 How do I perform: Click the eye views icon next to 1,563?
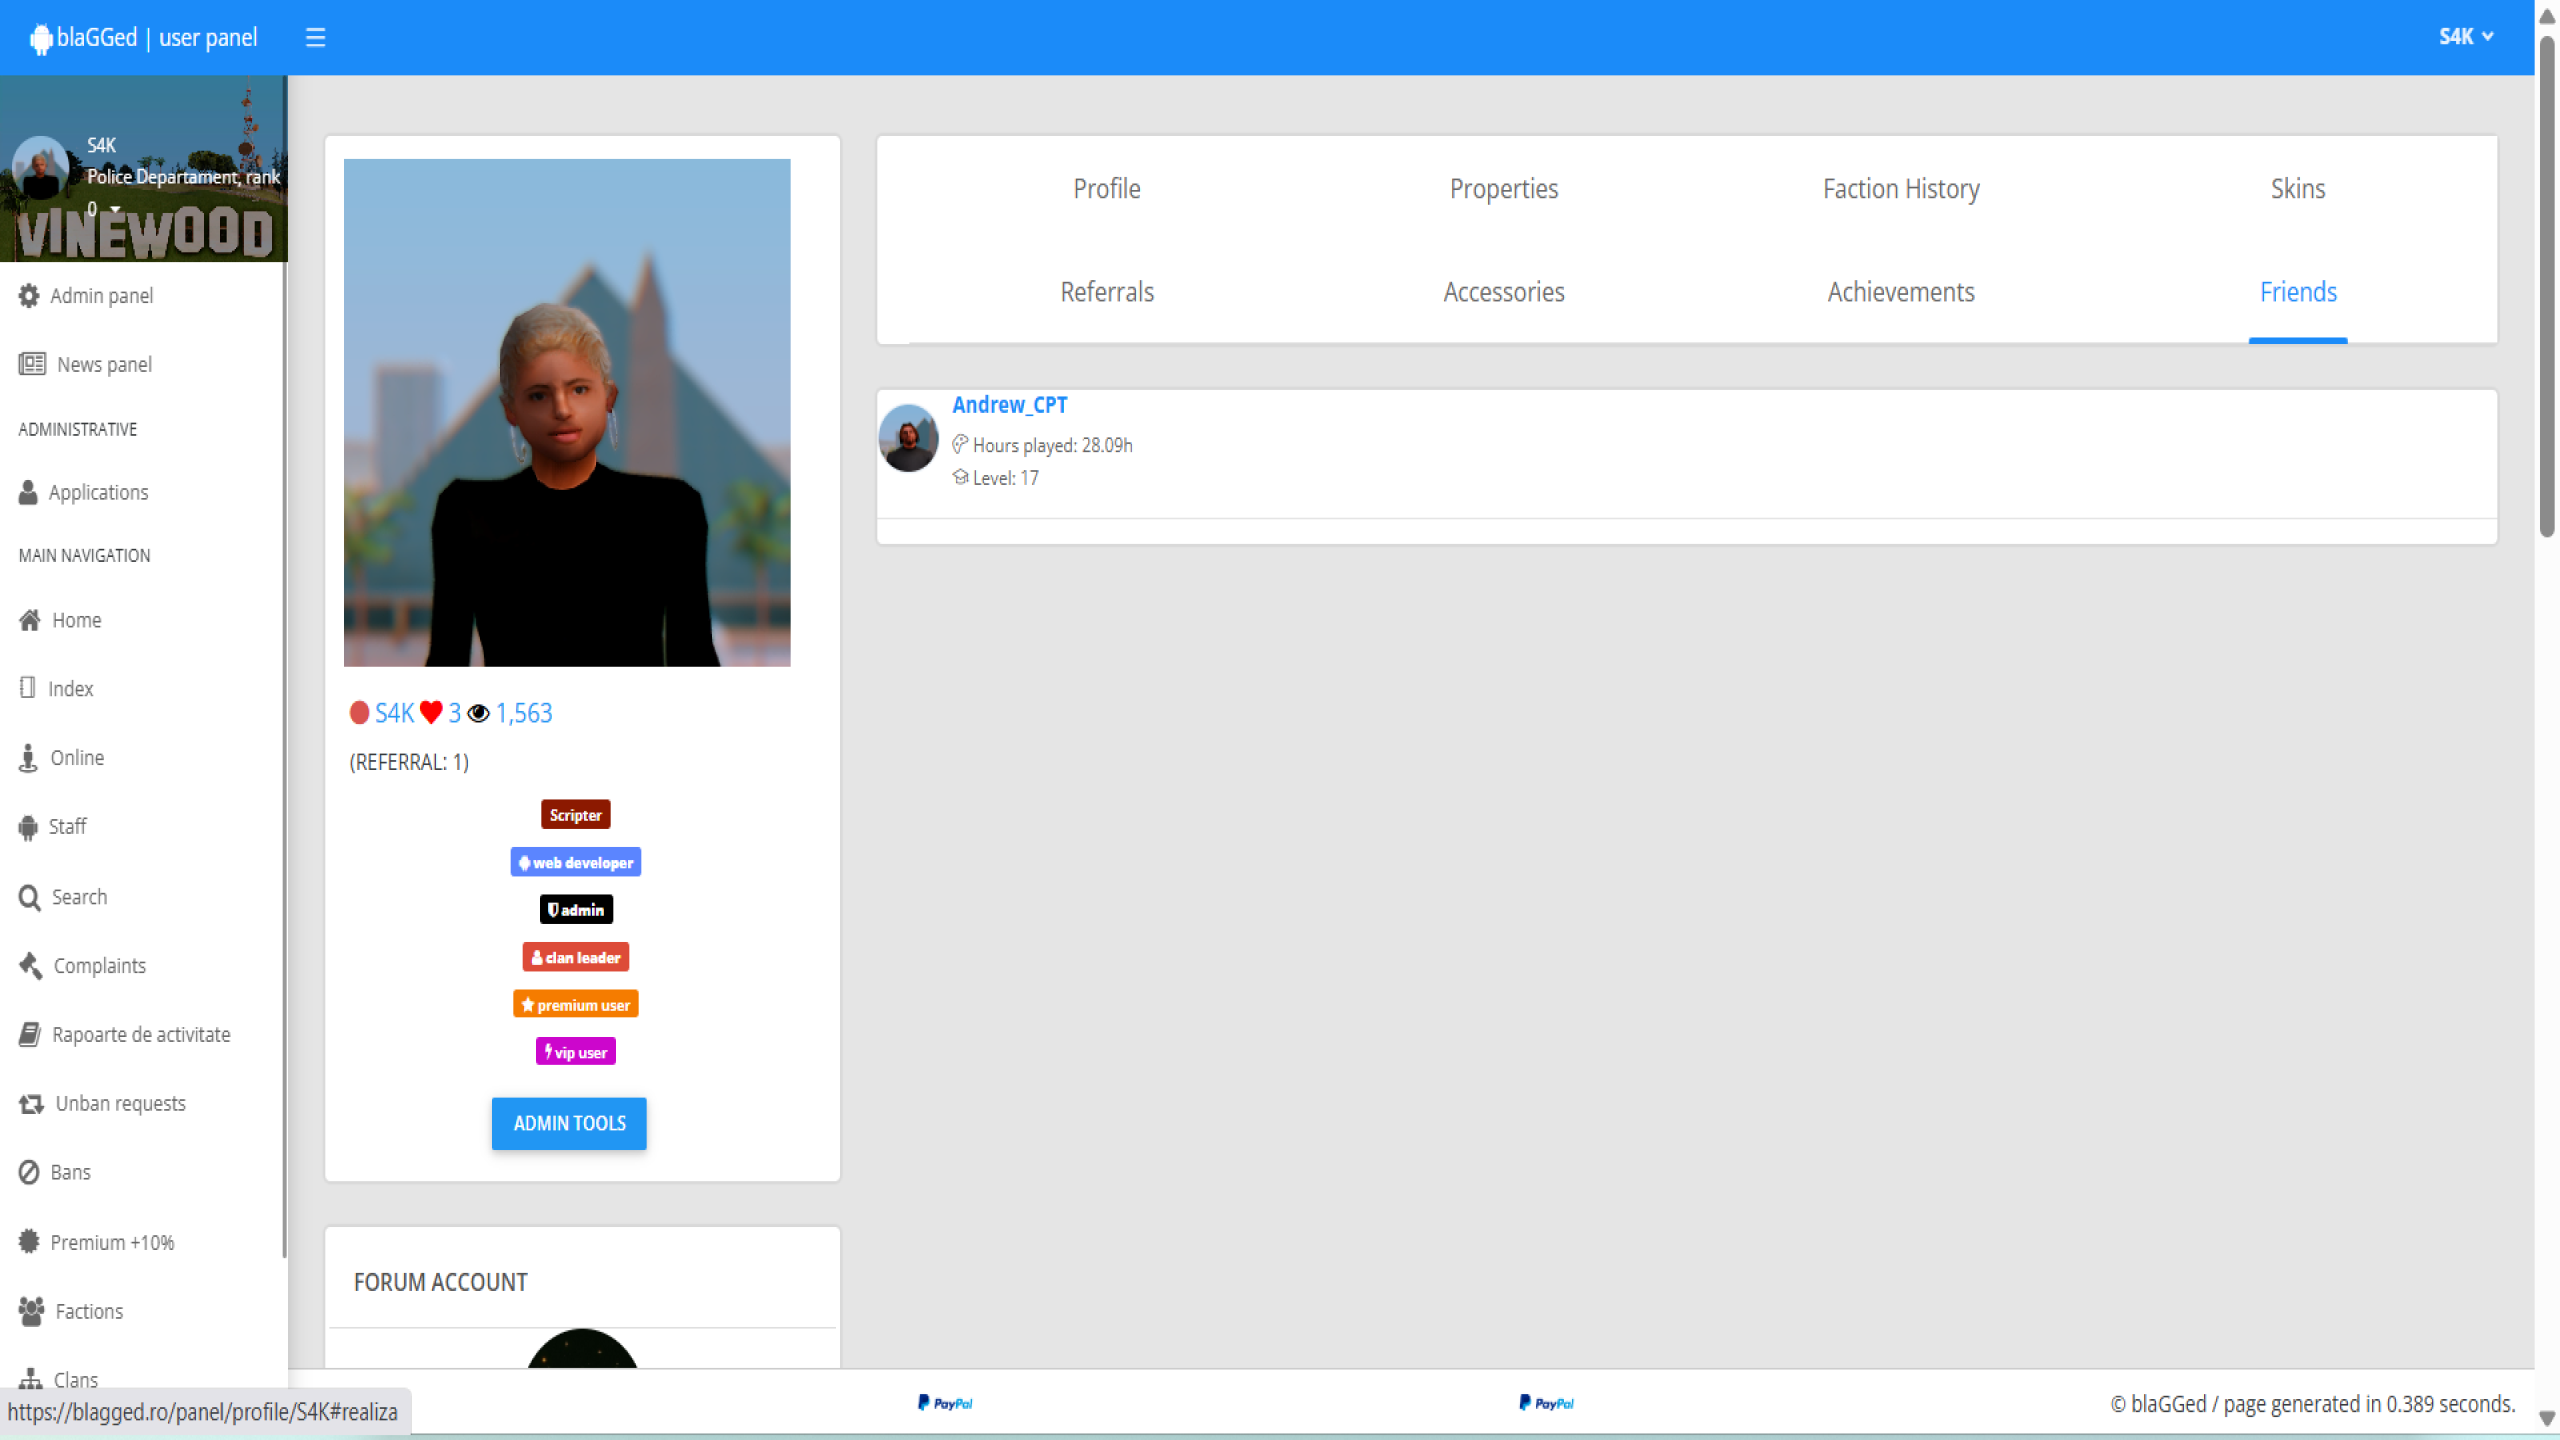479,713
